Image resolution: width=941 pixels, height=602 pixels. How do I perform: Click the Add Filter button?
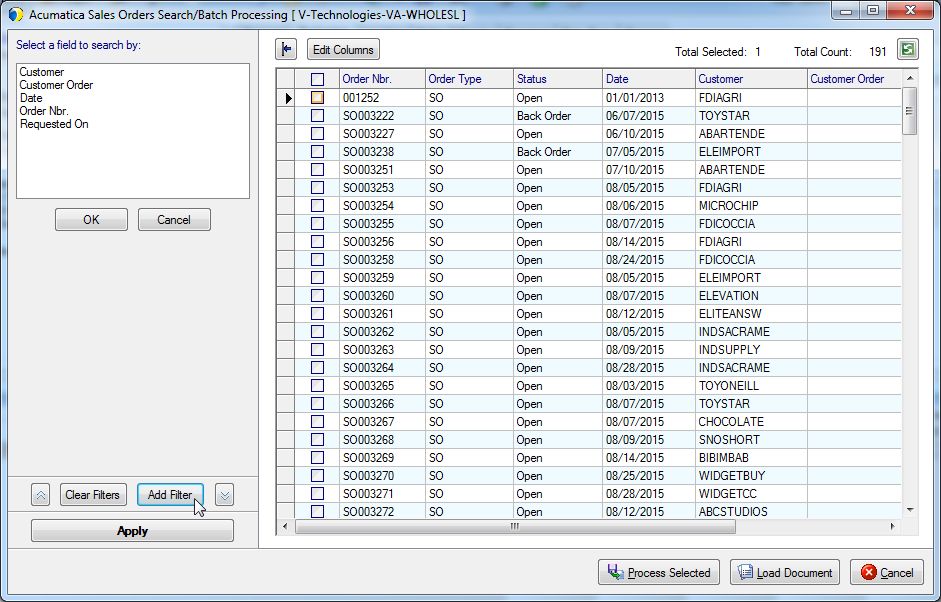(x=170, y=495)
